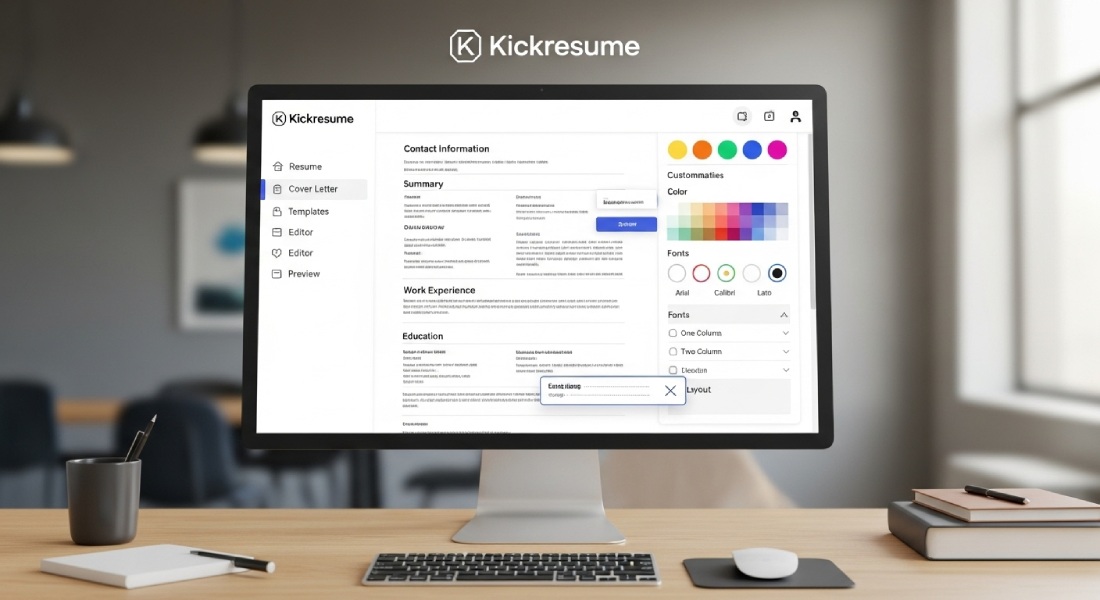Tick the checkbox below Two Column
The width and height of the screenshot is (1100, 600).
point(673,370)
